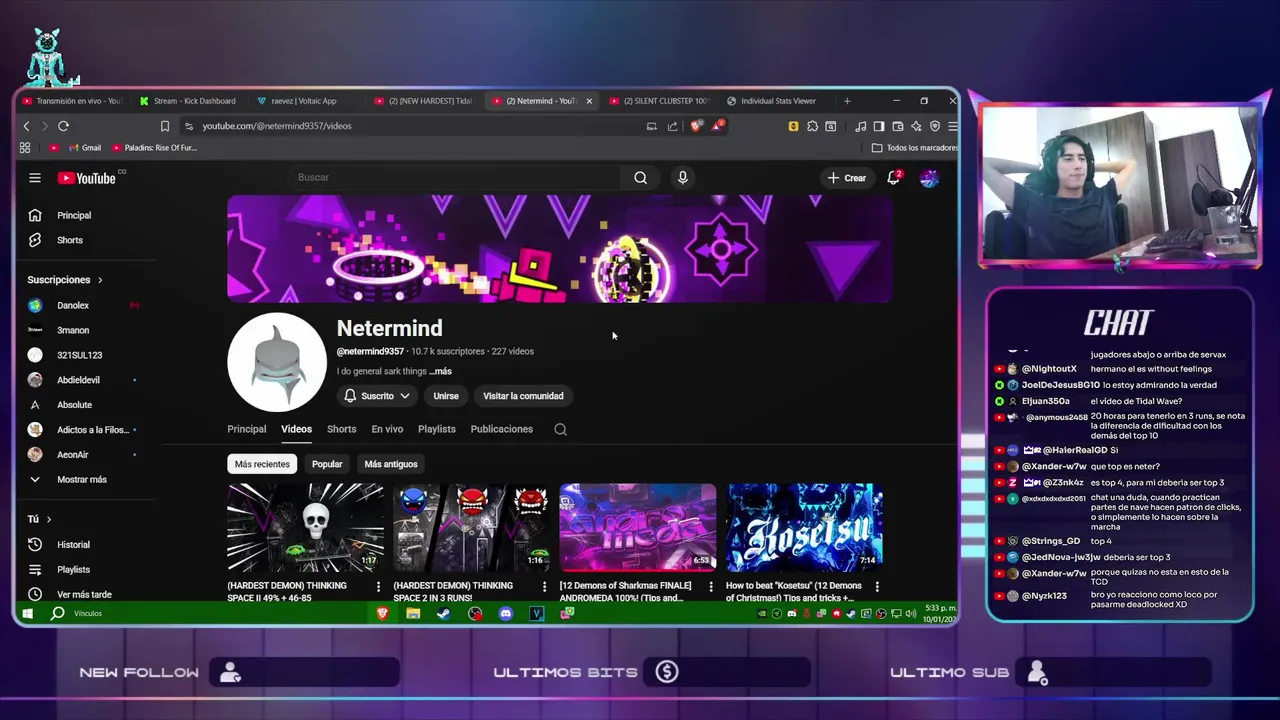
Task: Expand Mostrar más in subscriptions
Action: (81, 480)
